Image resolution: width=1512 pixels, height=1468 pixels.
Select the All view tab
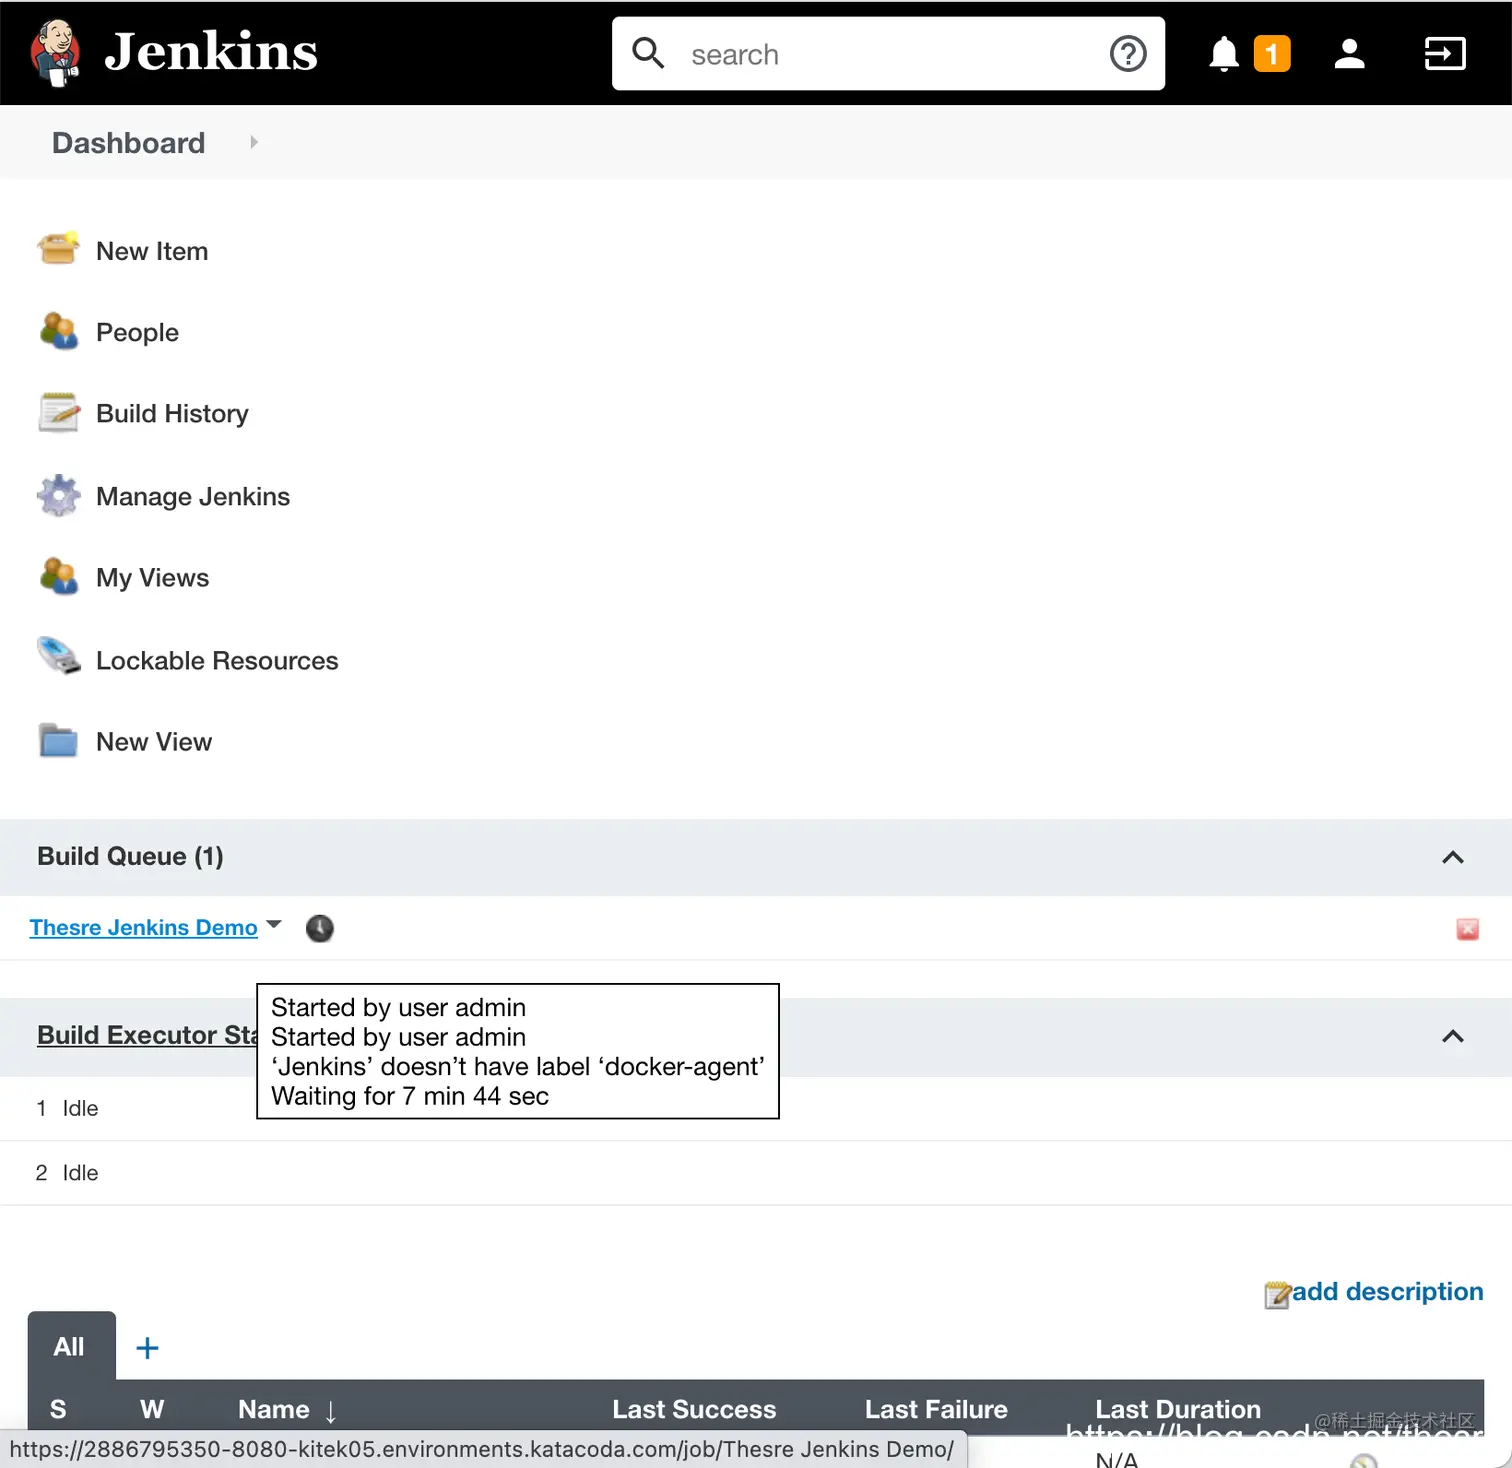pyautogui.click(x=71, y=1347)
